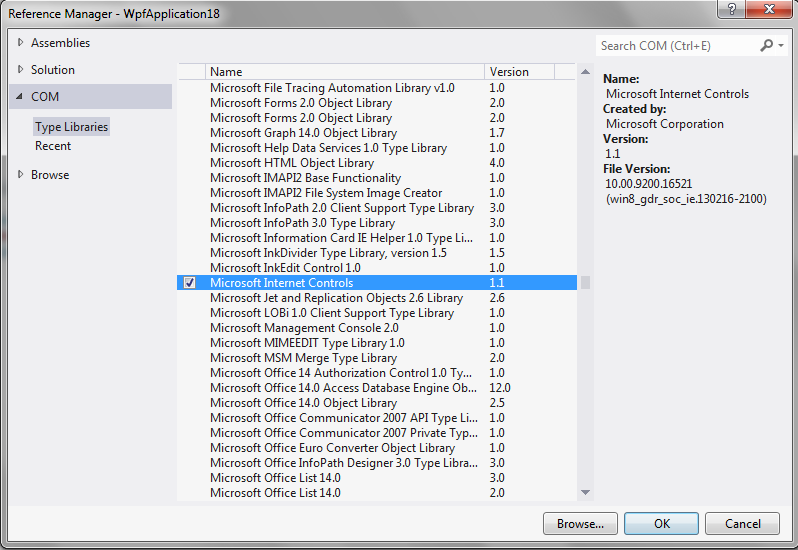
Task: Open the Type Libraries sub-item
Action: 71,127
